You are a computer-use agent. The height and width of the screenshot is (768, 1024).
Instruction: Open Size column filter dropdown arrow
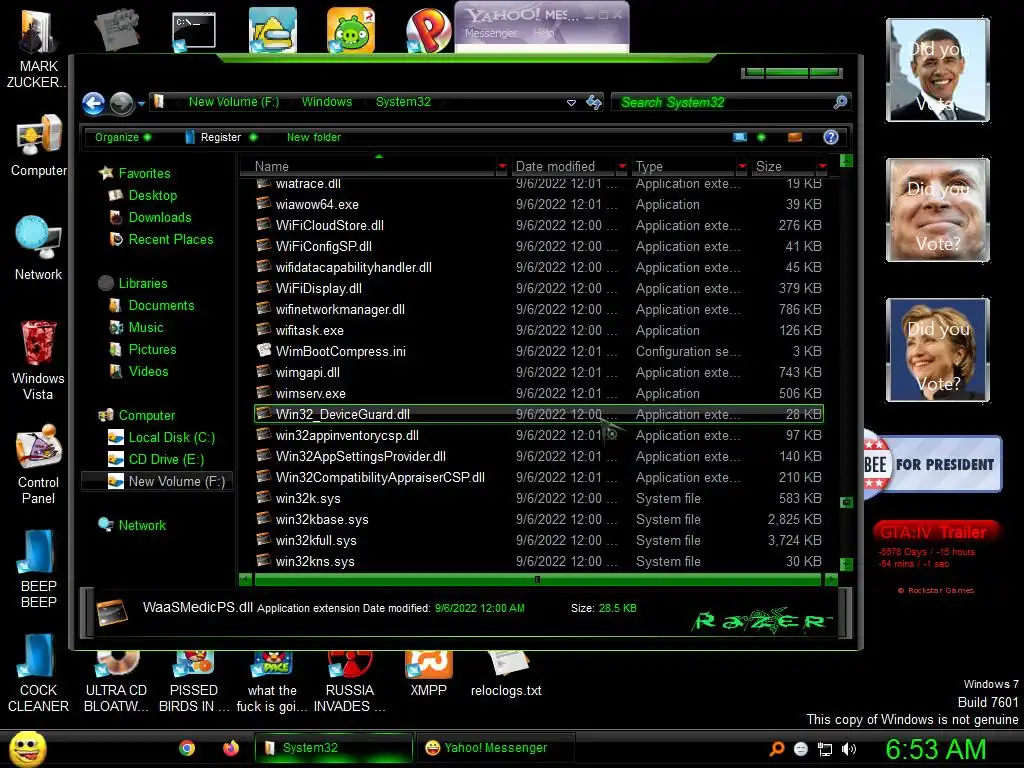(822, 167)
